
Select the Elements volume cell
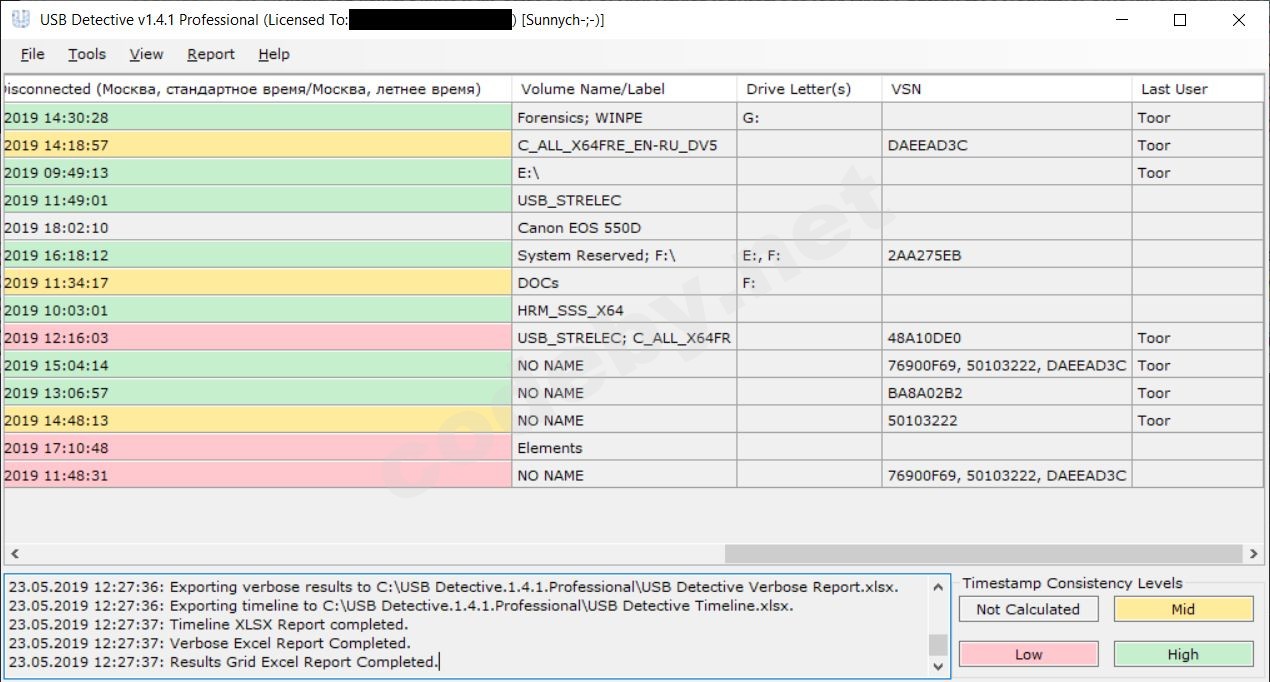click(624, 448)
